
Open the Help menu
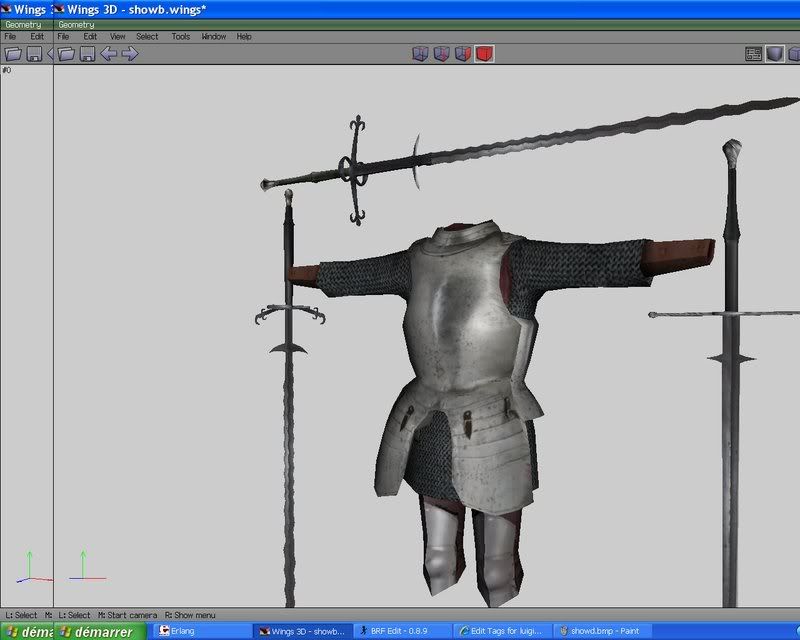pos(244,37)
